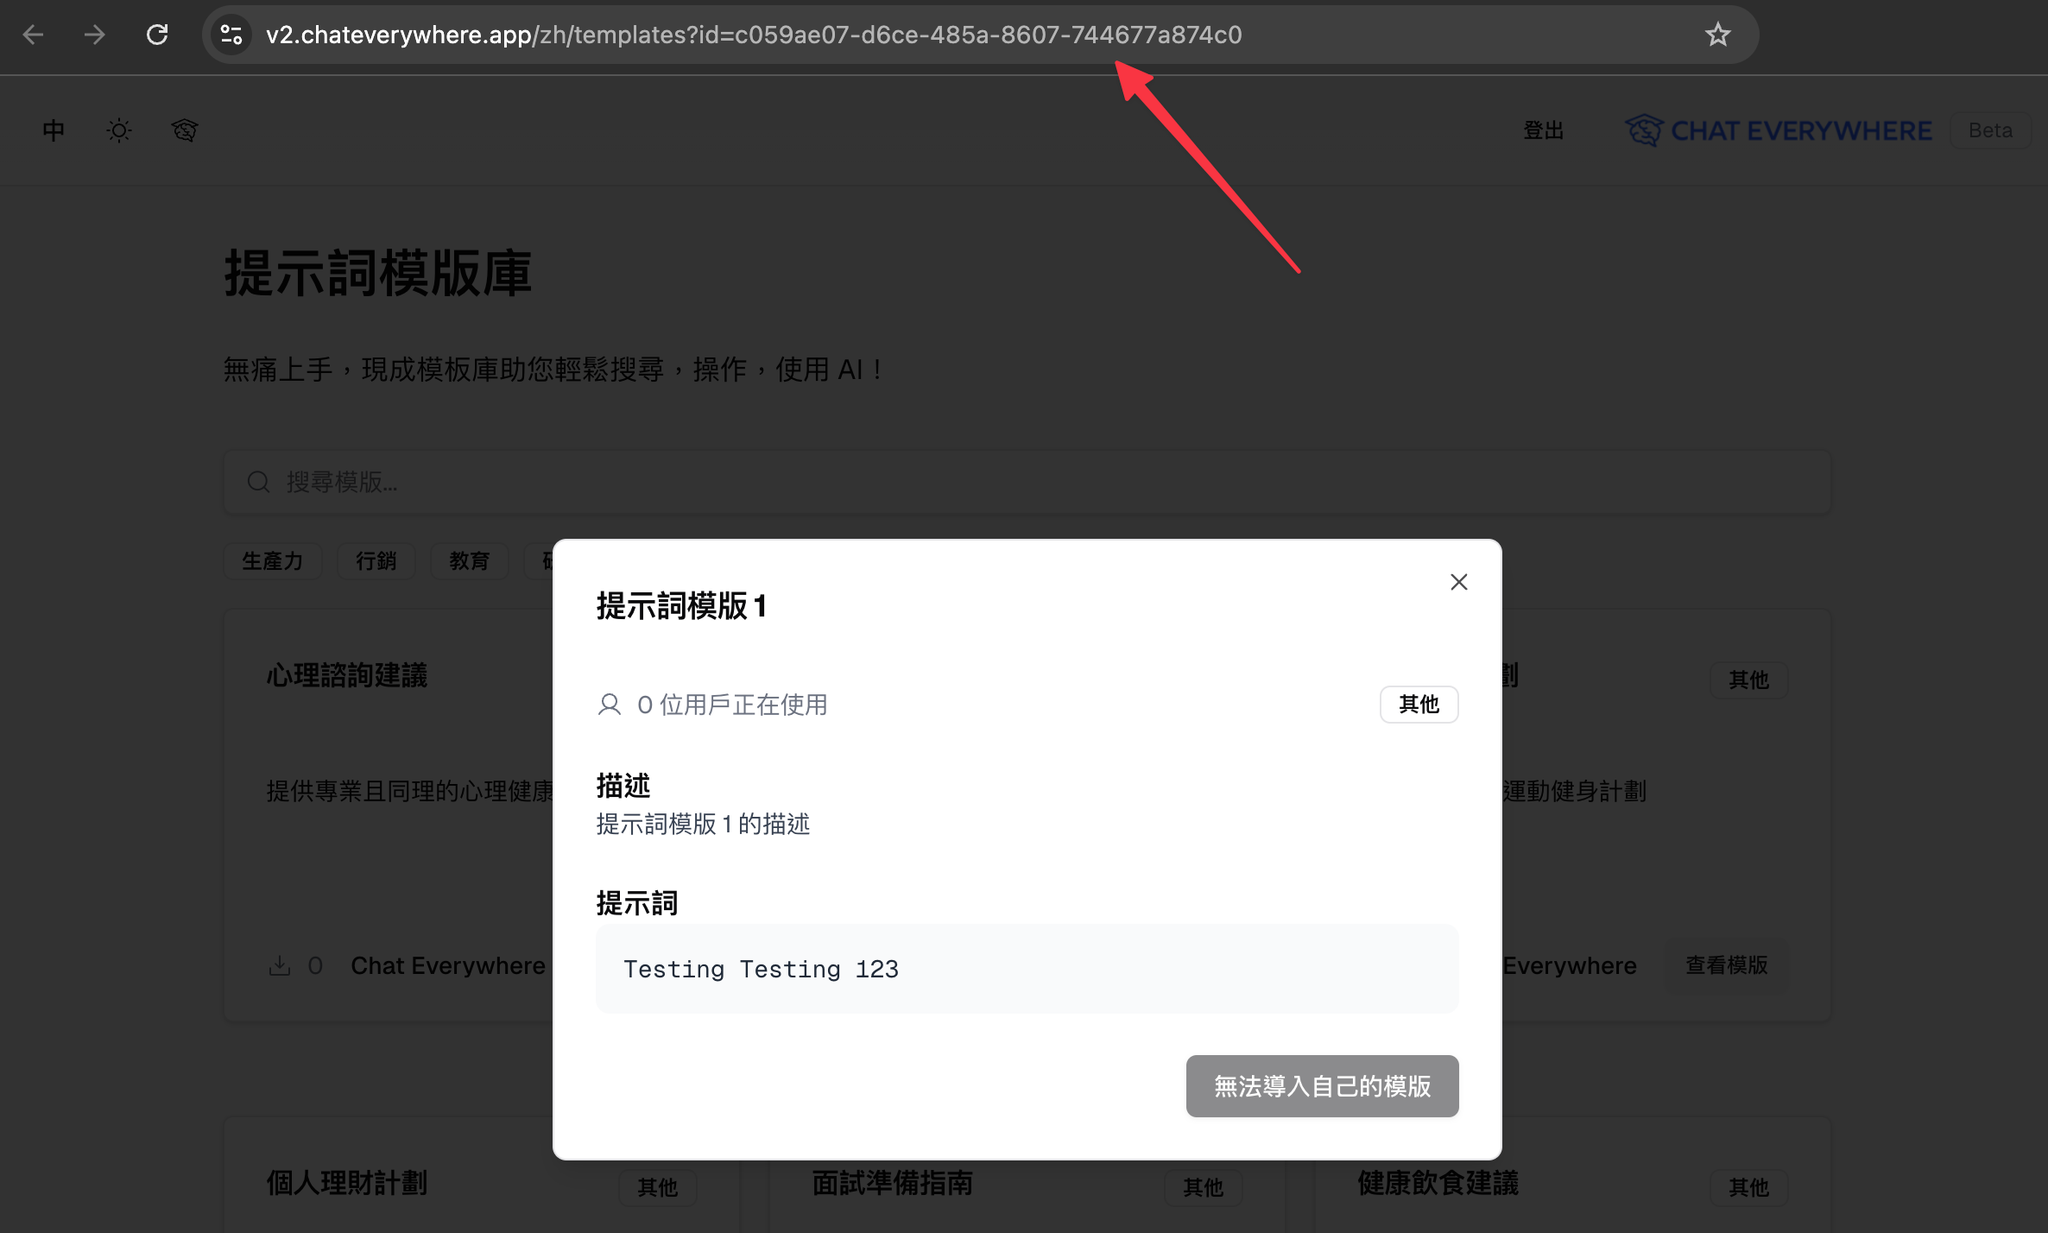Click the 提示詞模版 1 dialog title
2048x1233 pixels.
coord(682,606)
